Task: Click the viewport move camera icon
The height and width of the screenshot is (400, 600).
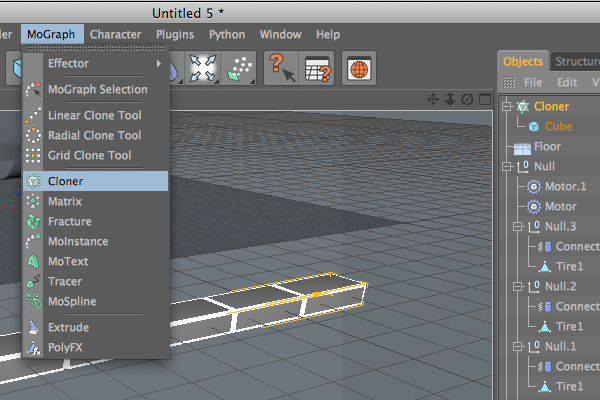Action: pyautogui.click(x=433, y=100)
